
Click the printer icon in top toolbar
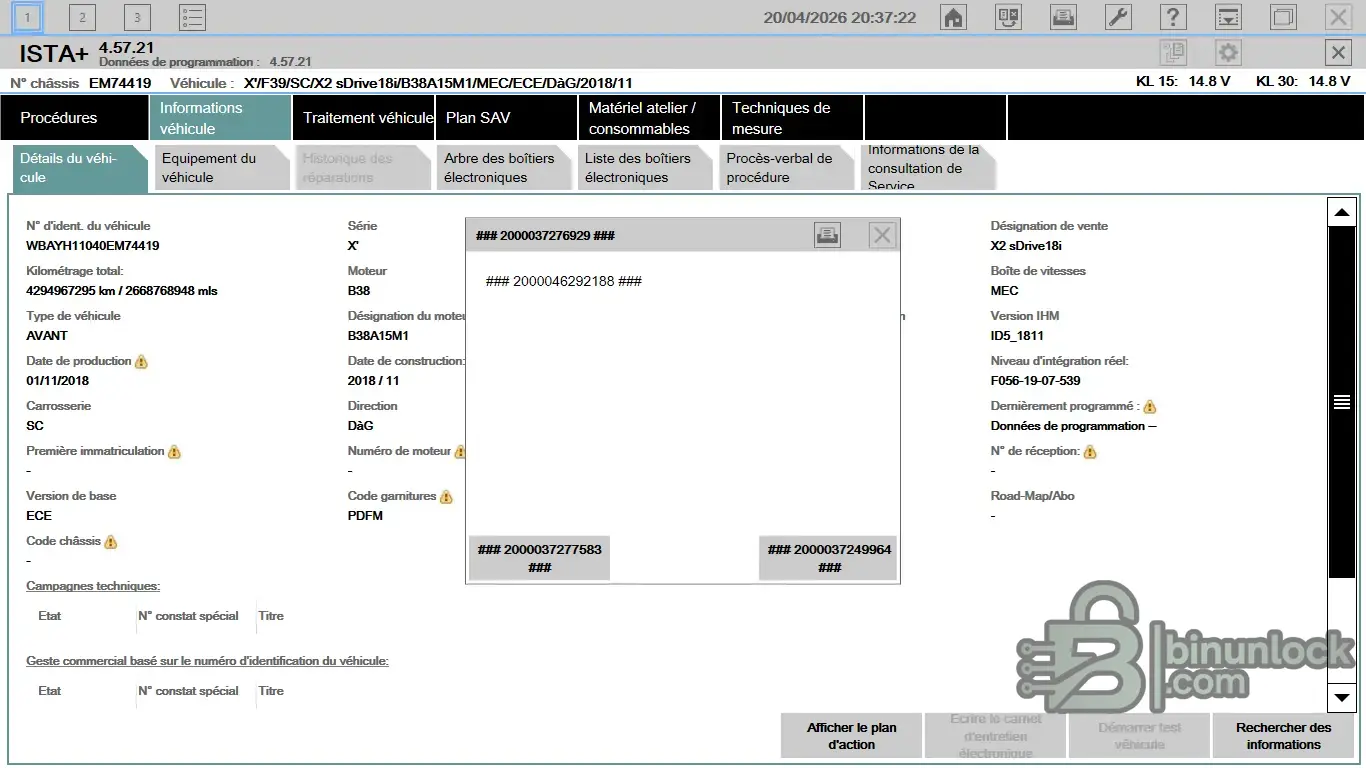tap(1063, 17)
